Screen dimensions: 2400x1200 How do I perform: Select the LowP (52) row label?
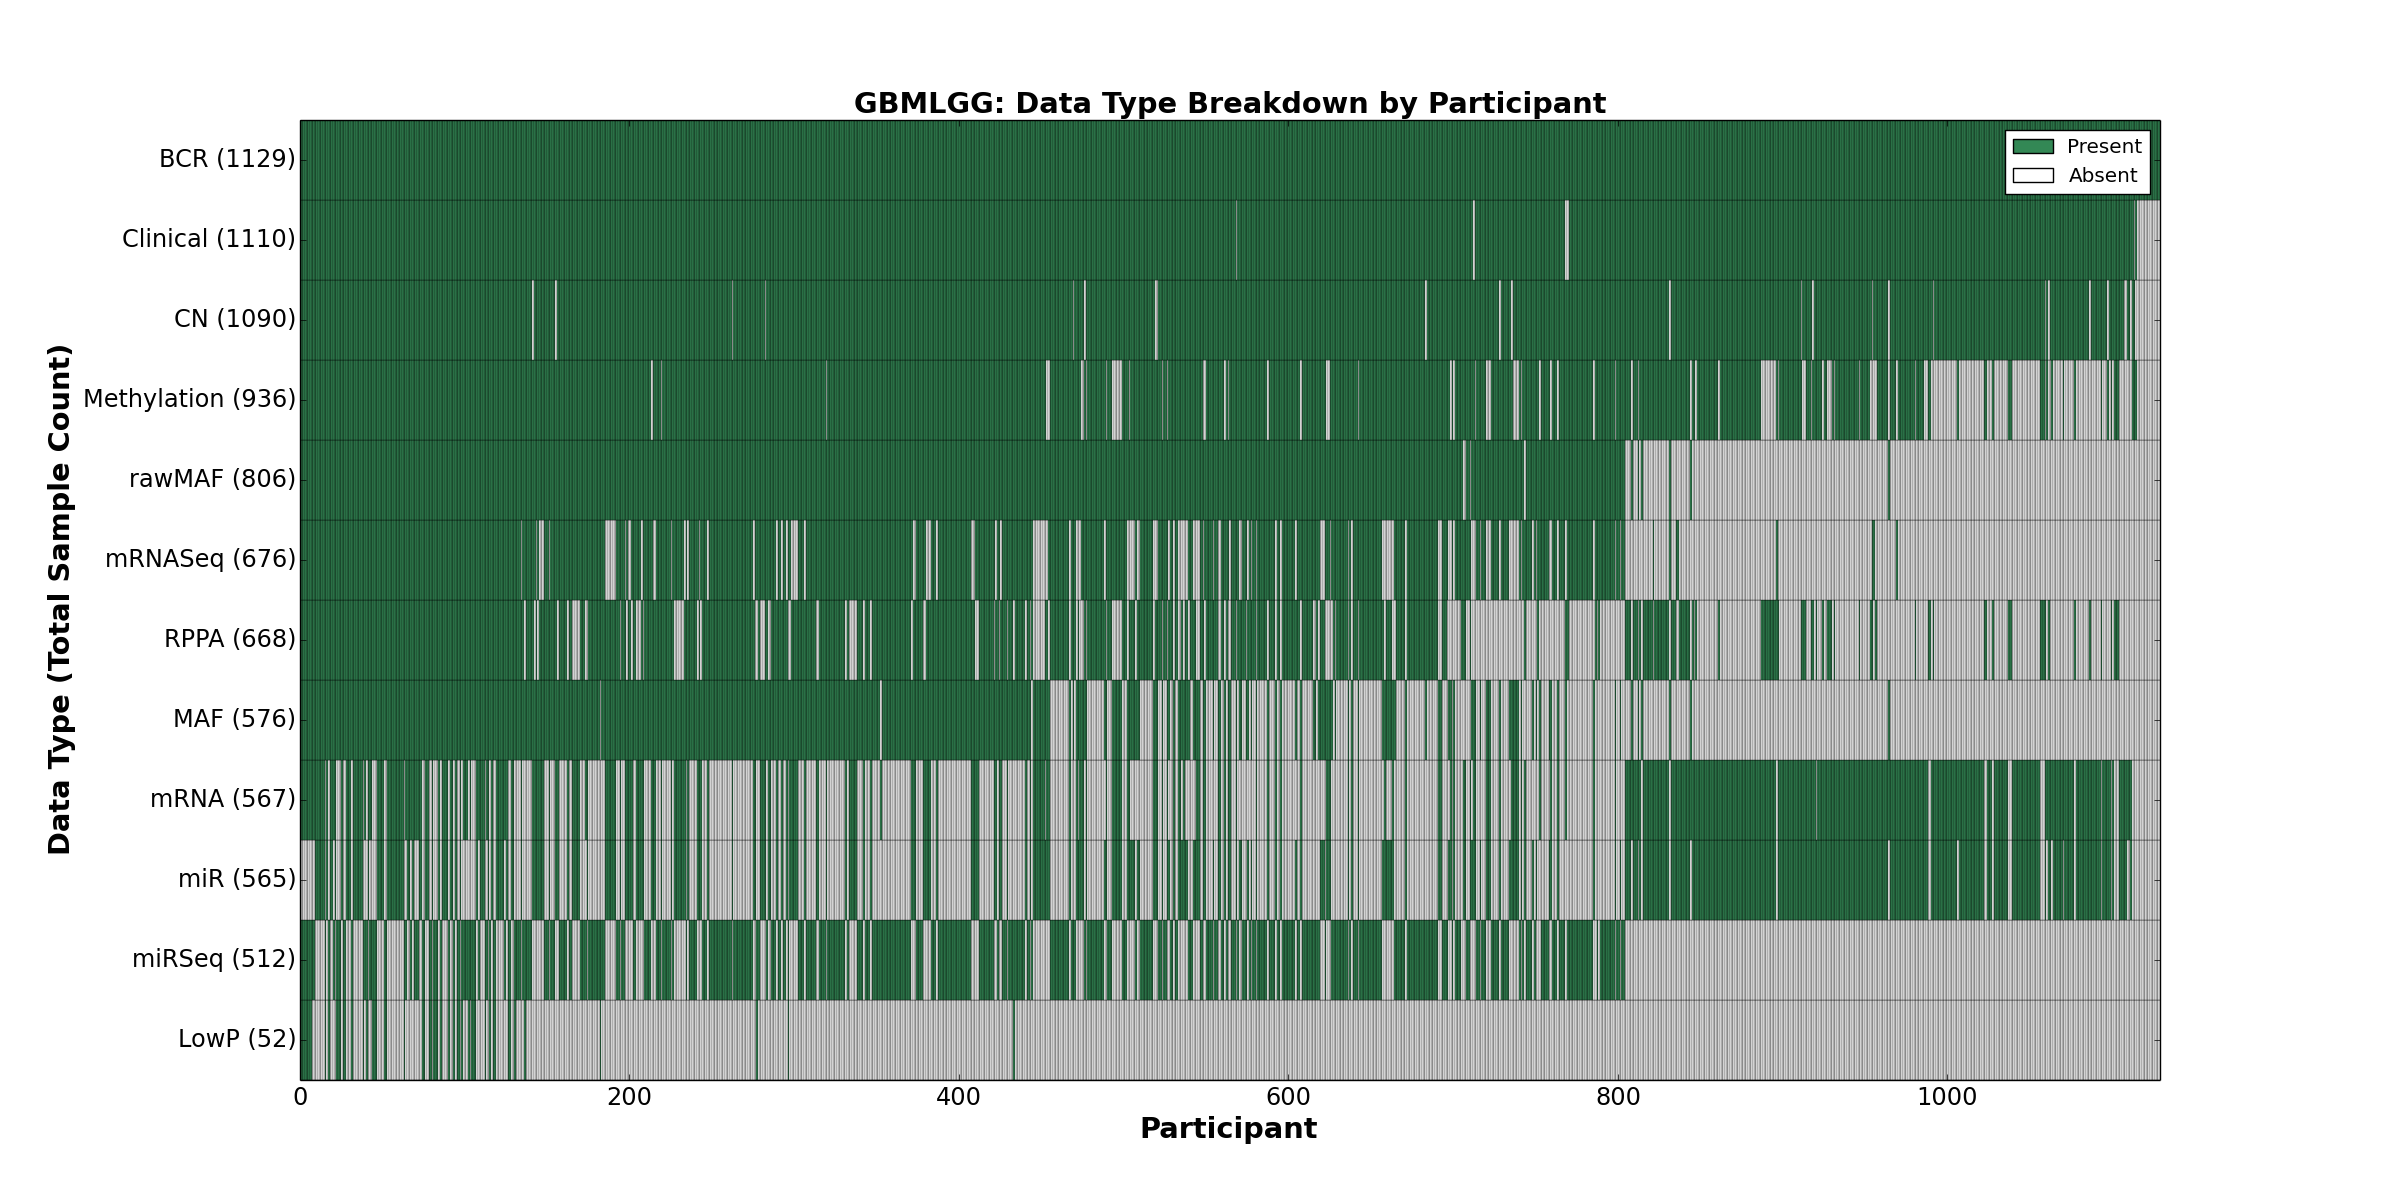coord(236,1039)
